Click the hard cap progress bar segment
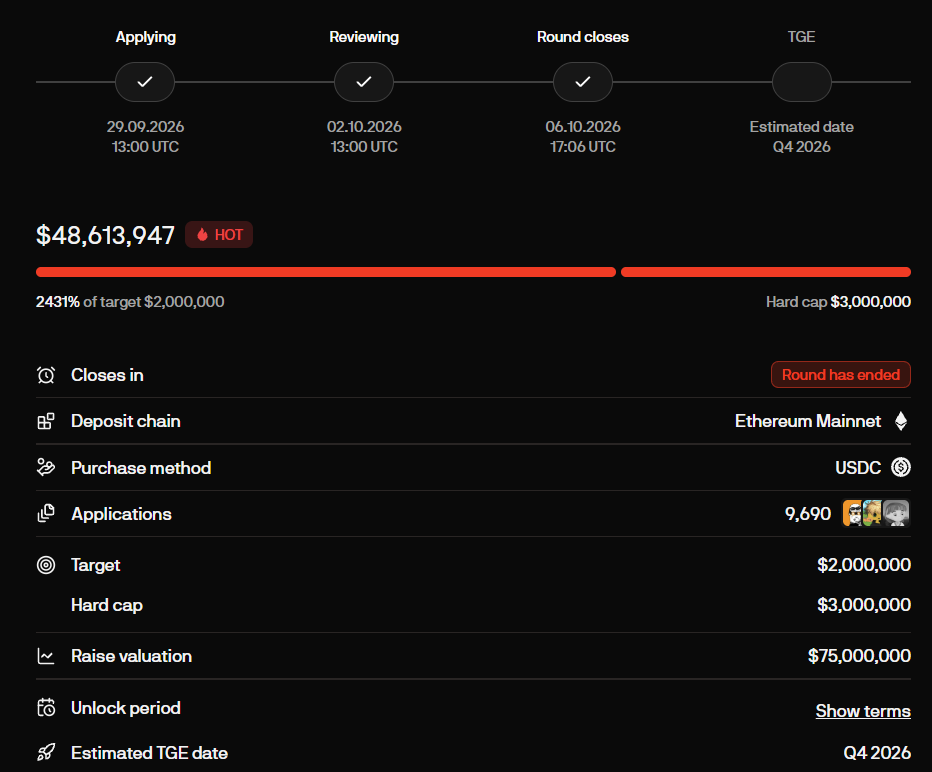The height and width of the screenshot is (772, 932). pyautogui.click(x=766, y=272)
